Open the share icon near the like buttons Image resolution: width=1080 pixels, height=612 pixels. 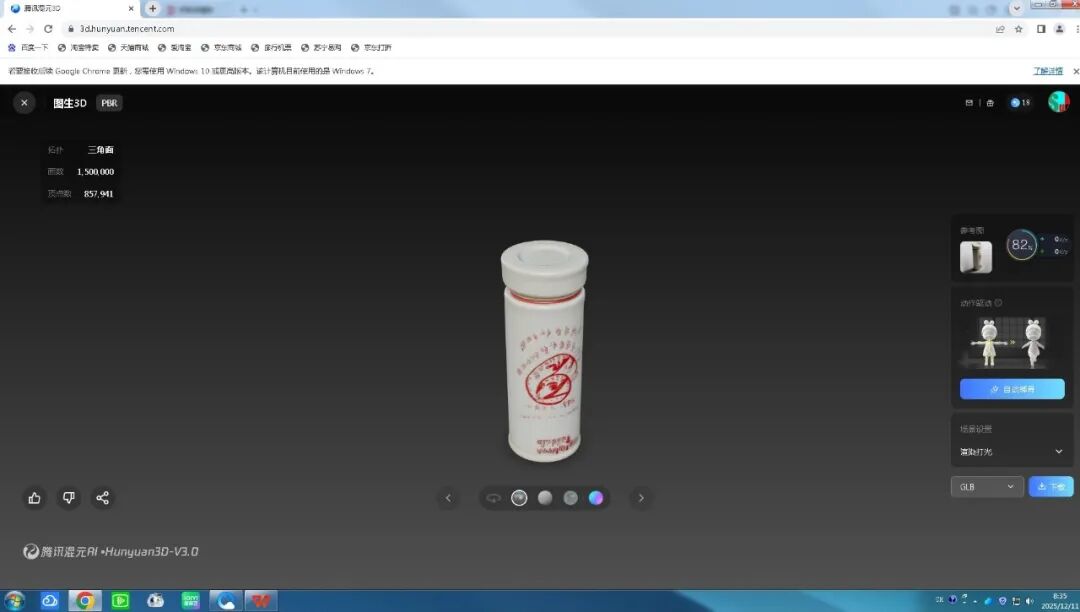coord(102,498)
